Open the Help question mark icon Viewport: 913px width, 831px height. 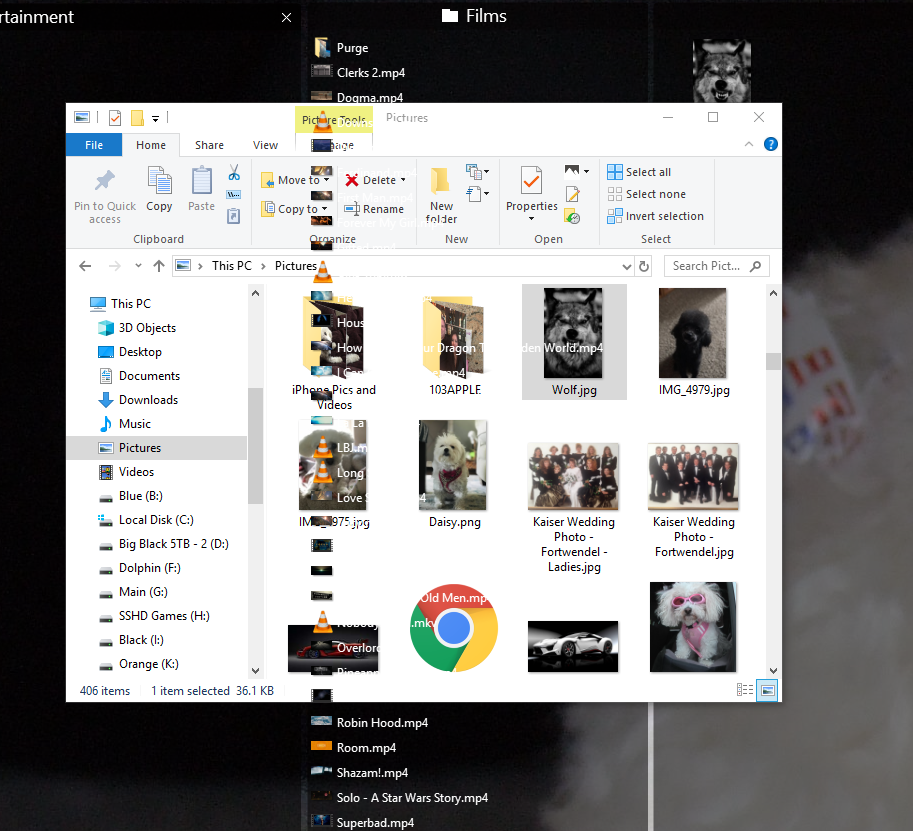[x=770, y=144]
